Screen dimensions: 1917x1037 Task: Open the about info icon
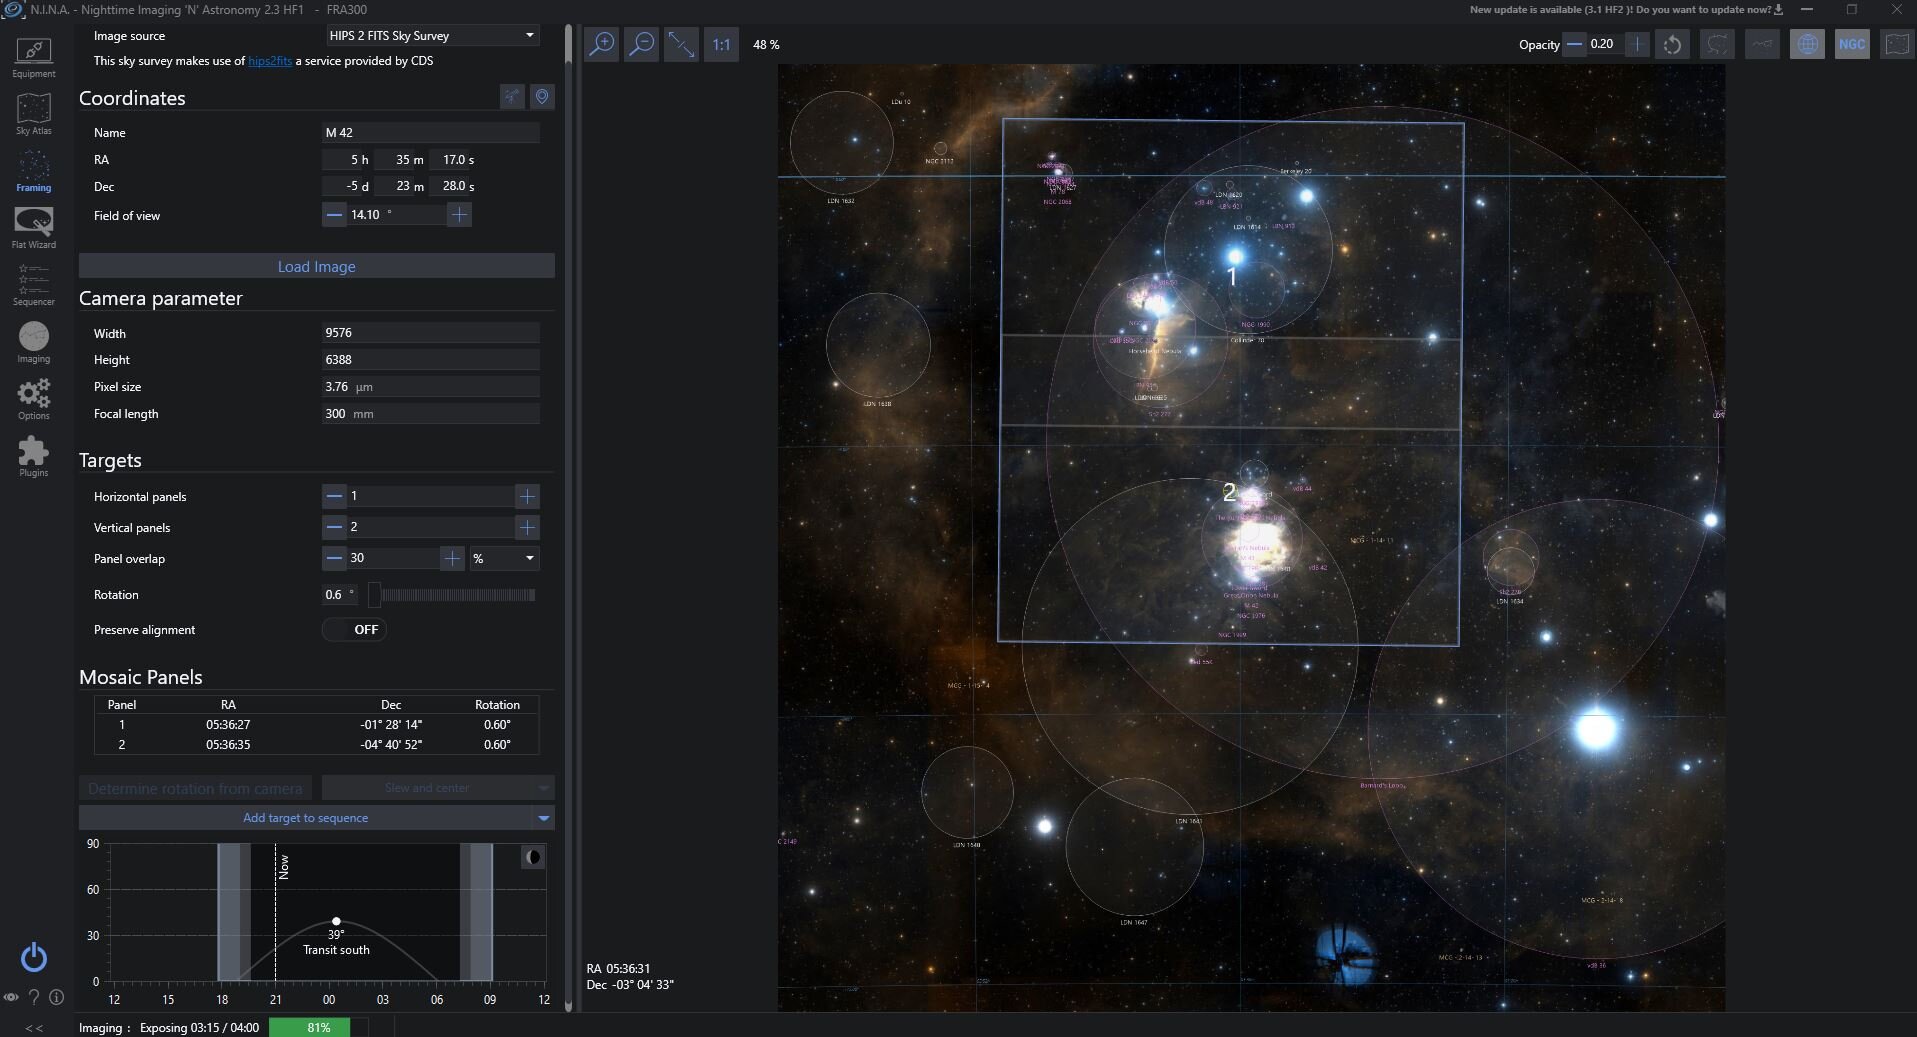57,997
